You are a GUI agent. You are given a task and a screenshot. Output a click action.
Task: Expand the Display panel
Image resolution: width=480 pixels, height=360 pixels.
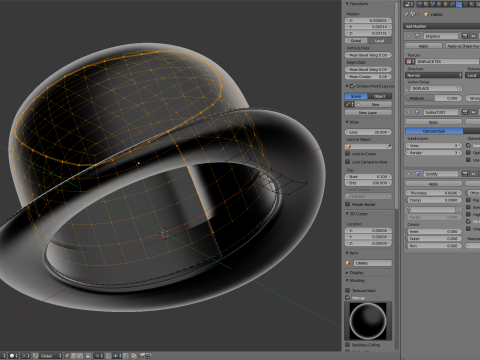coord(347,273)
